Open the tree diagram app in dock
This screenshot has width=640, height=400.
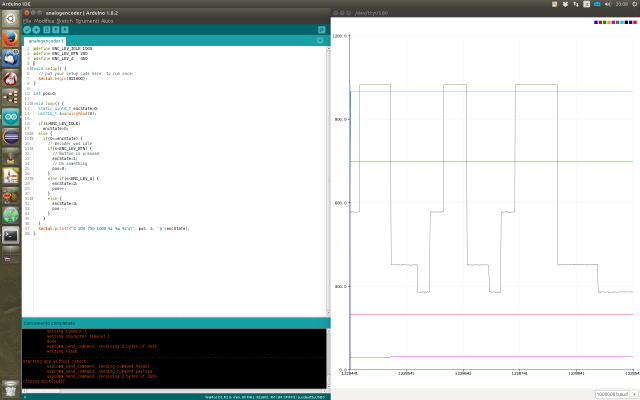pyautogui.click(x=11, y=98)
